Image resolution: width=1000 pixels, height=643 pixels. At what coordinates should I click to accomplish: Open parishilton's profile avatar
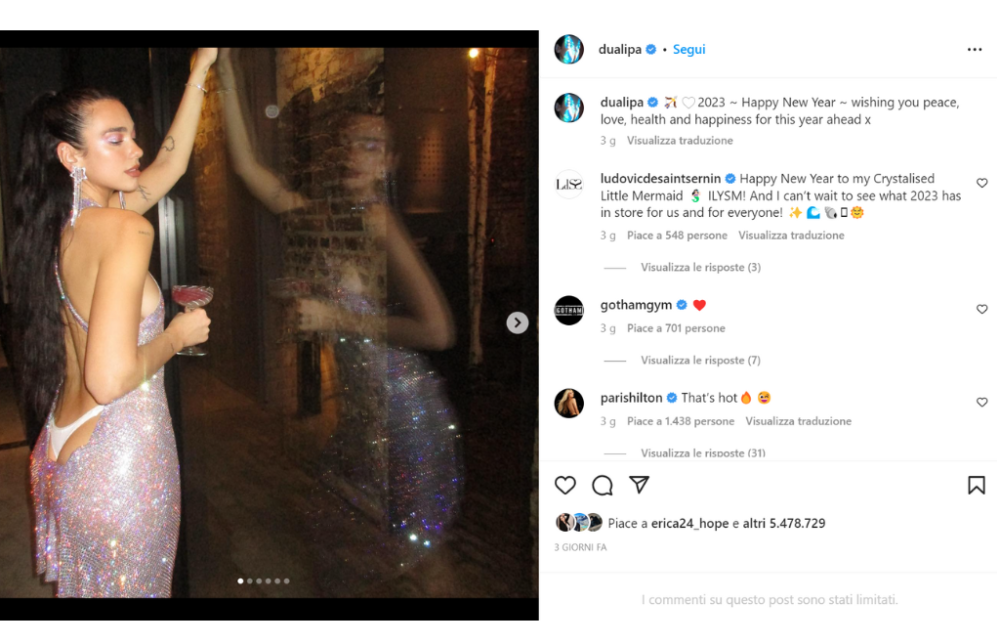[569, 403]
